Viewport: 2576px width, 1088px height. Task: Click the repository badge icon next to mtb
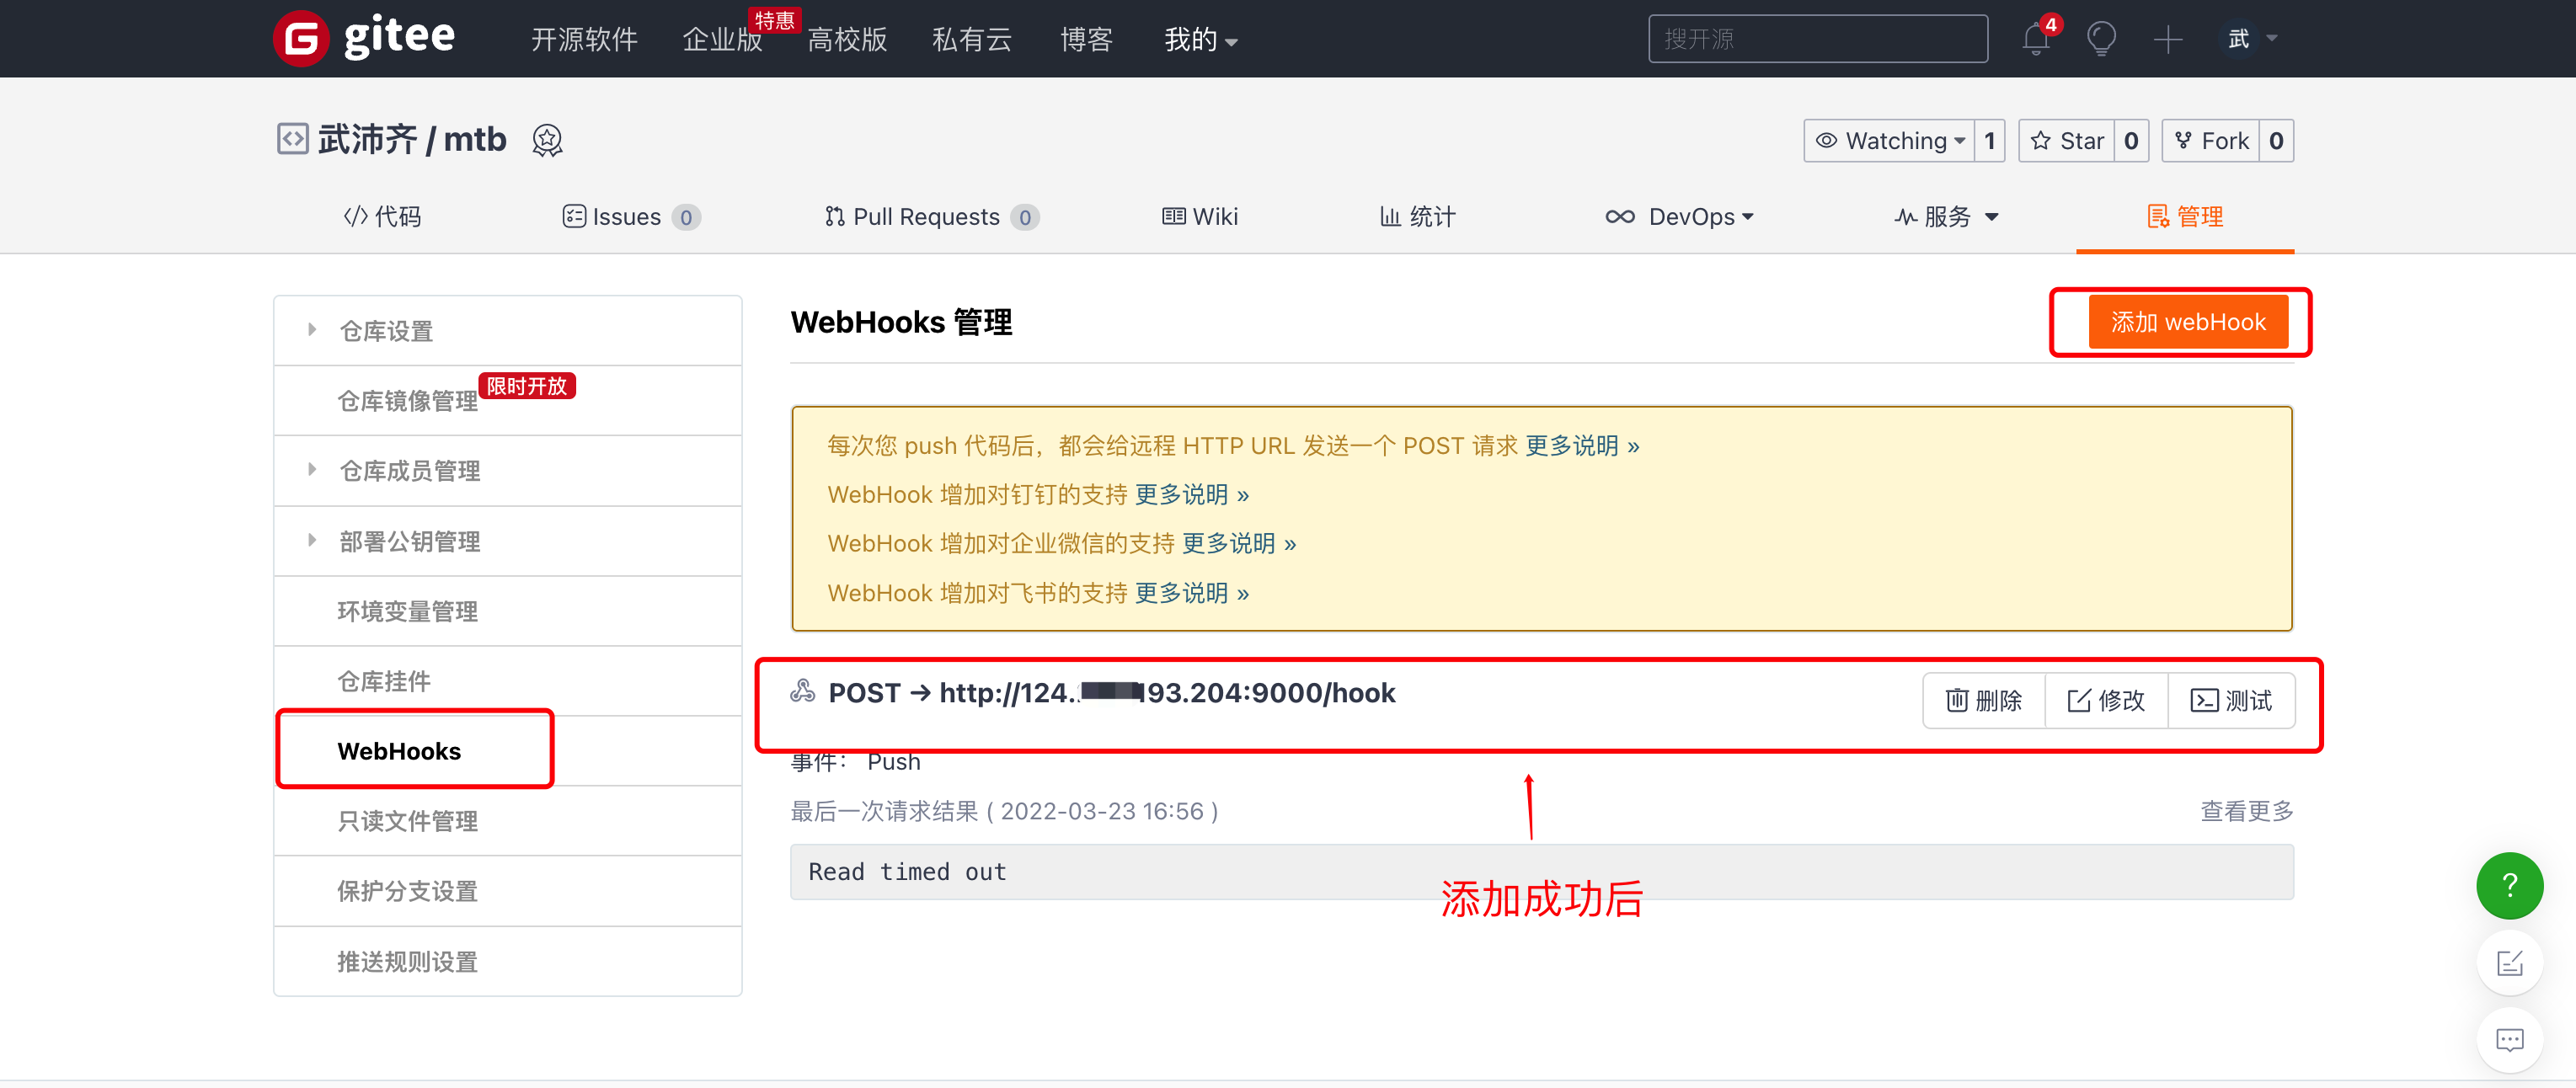coord(547,141)
